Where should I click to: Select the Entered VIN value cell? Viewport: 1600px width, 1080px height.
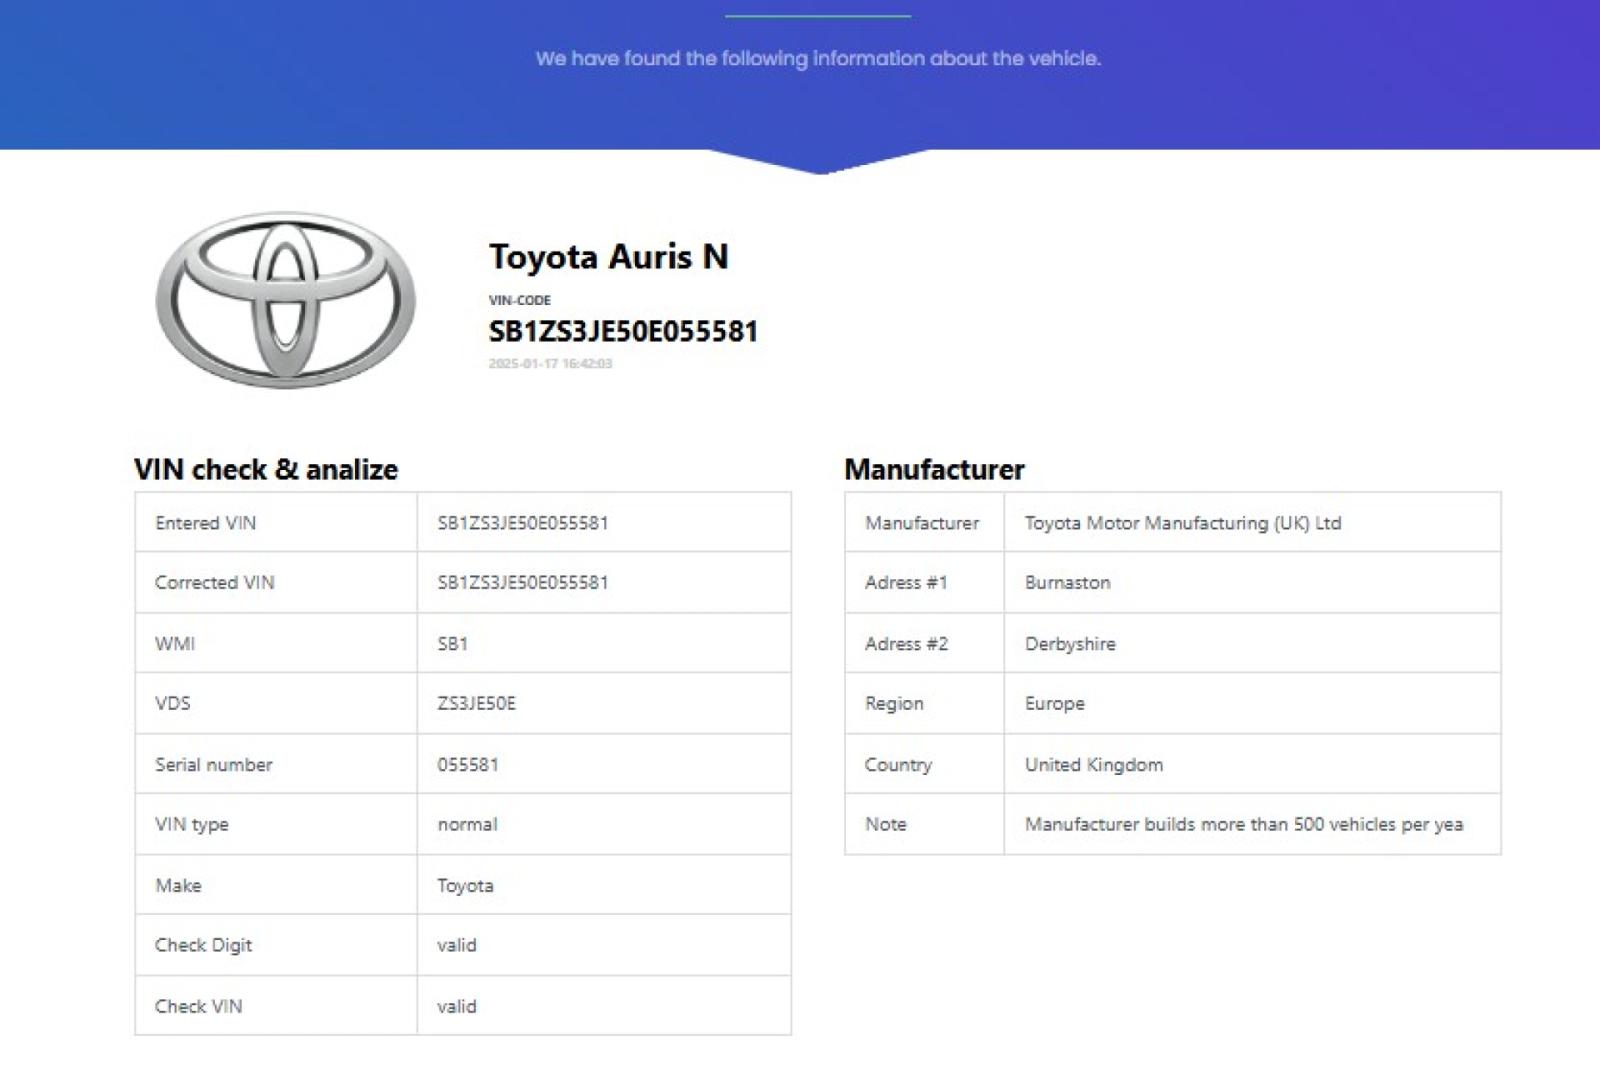click(x=604, y=522)
